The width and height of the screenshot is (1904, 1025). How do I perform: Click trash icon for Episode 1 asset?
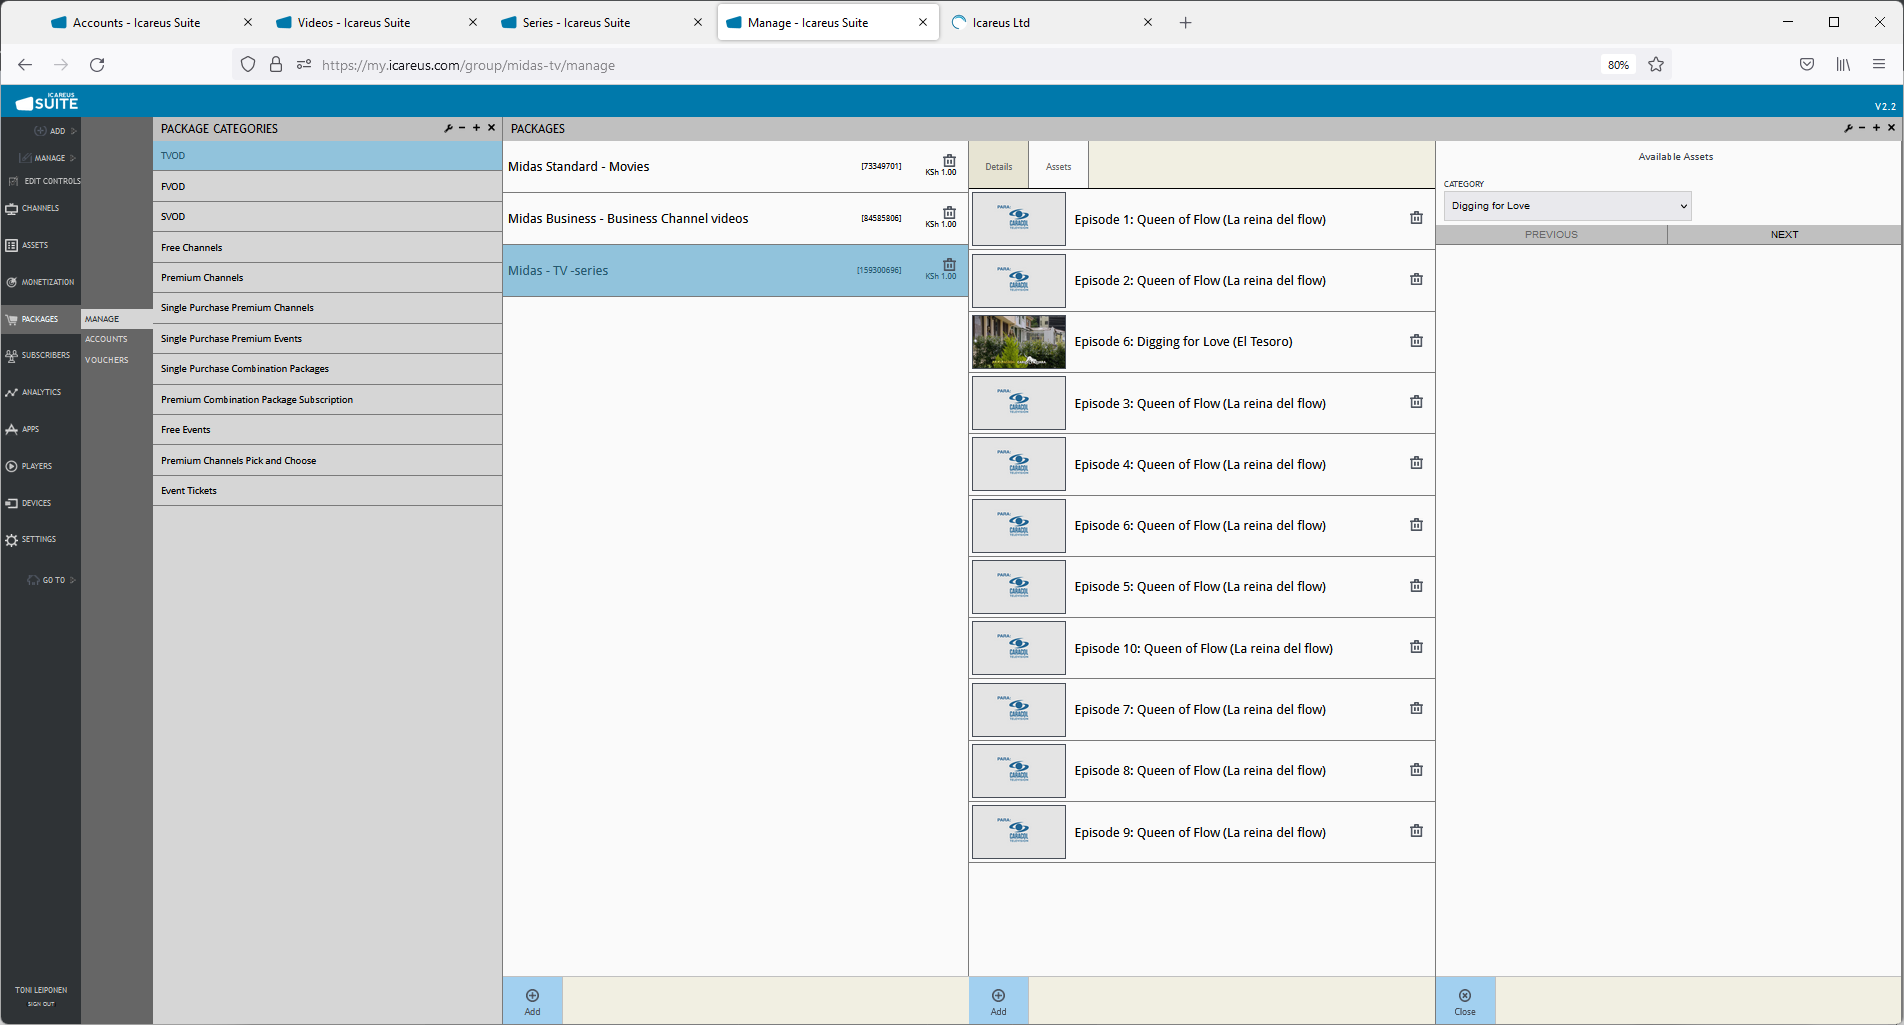coord(1416,218)
